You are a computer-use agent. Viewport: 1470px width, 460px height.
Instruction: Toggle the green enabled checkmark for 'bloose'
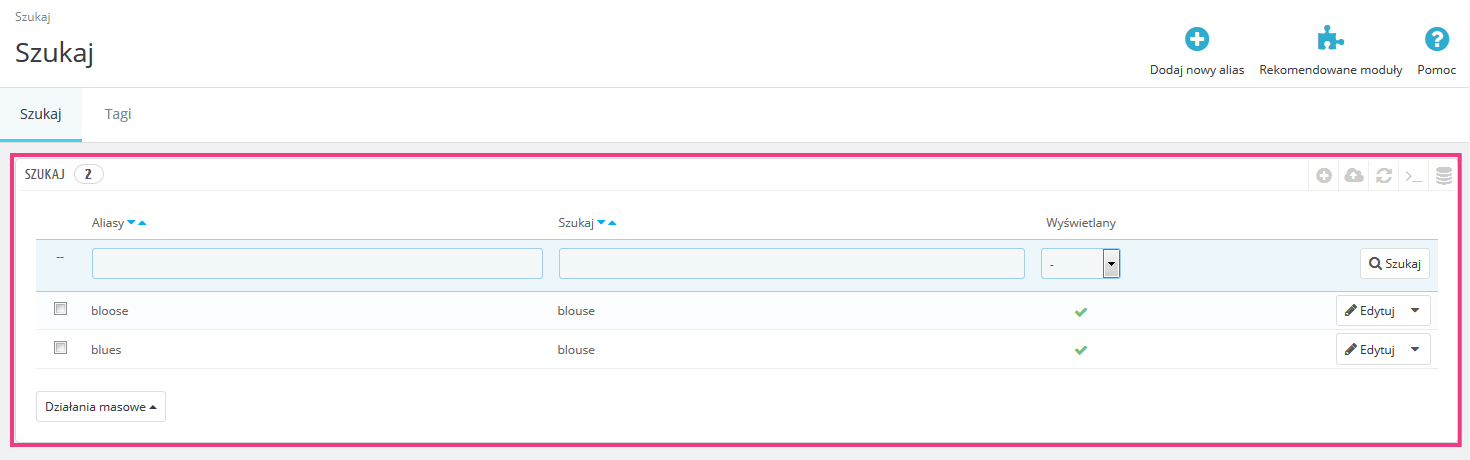pos(1080,312)
